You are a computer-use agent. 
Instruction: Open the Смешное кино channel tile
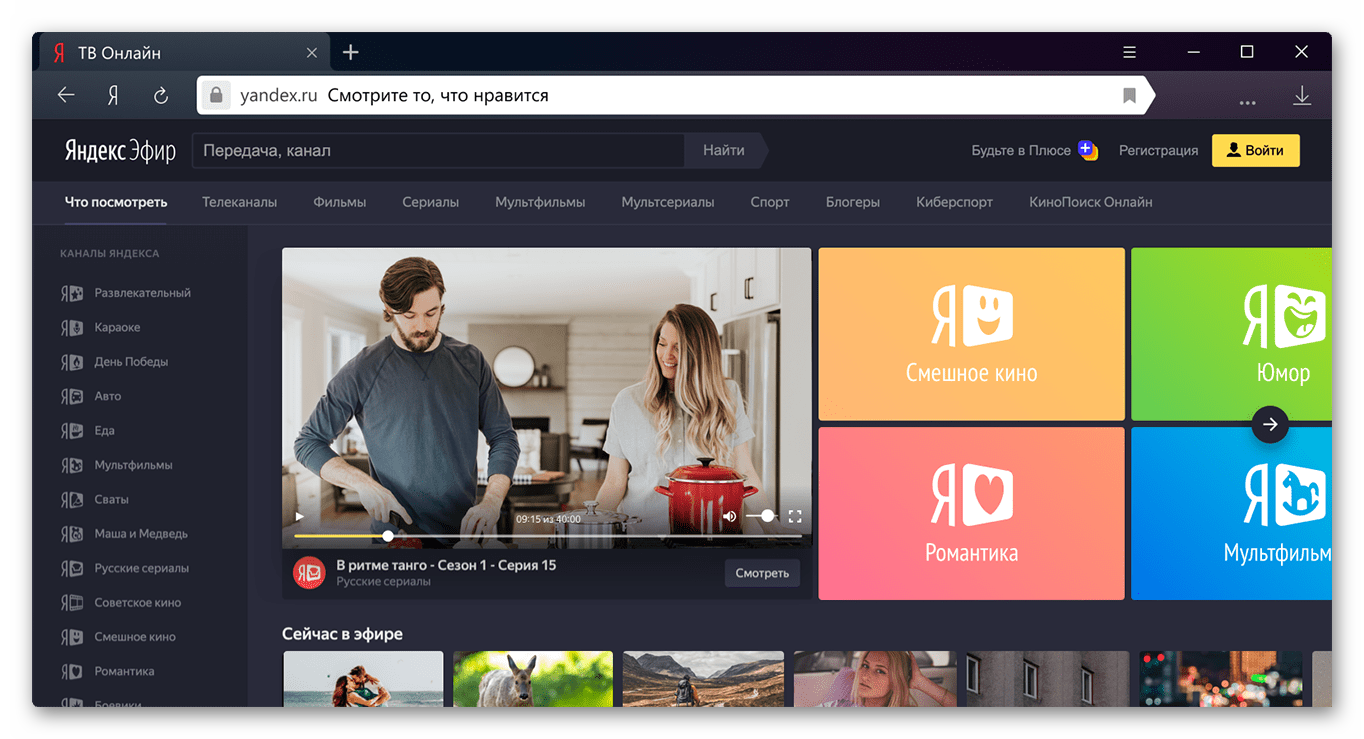[x=971, y=334]
